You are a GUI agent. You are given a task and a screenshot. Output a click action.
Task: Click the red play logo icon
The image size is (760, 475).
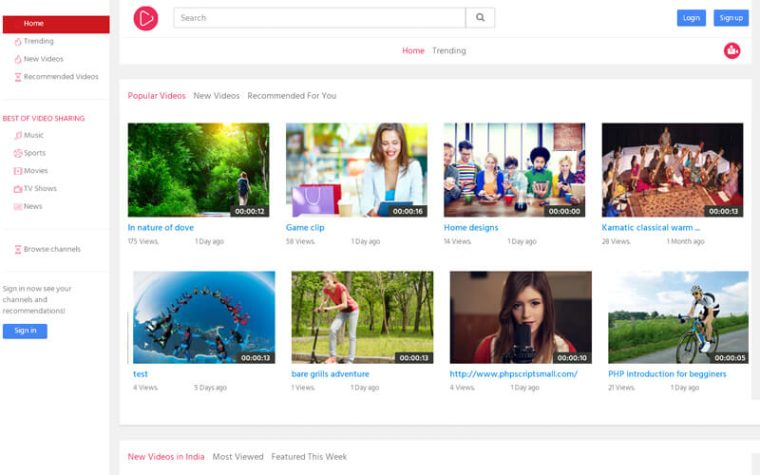coord(146,17)
